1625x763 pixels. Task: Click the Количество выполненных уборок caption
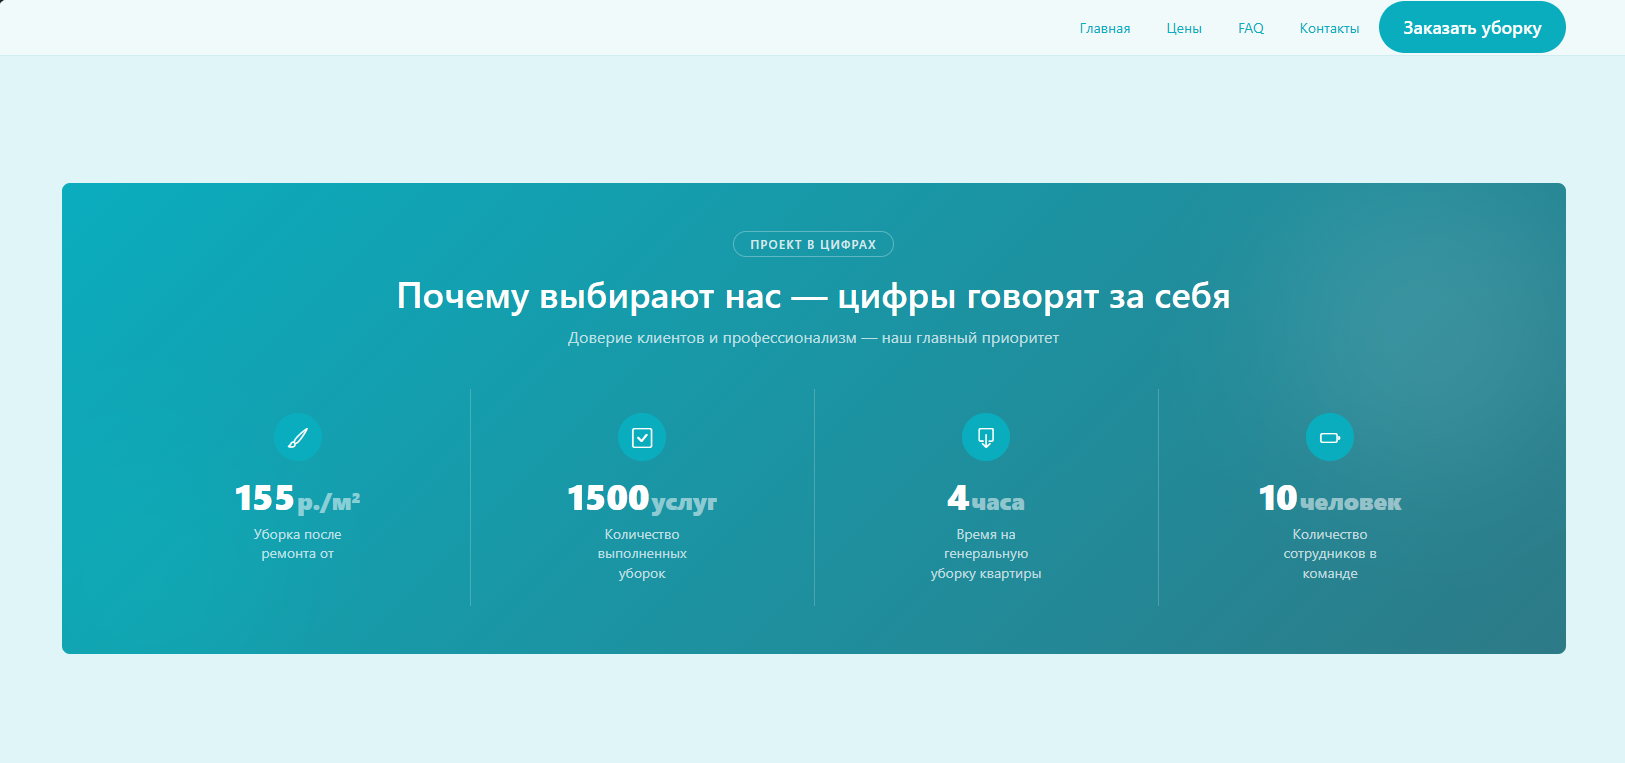(642, 554)
